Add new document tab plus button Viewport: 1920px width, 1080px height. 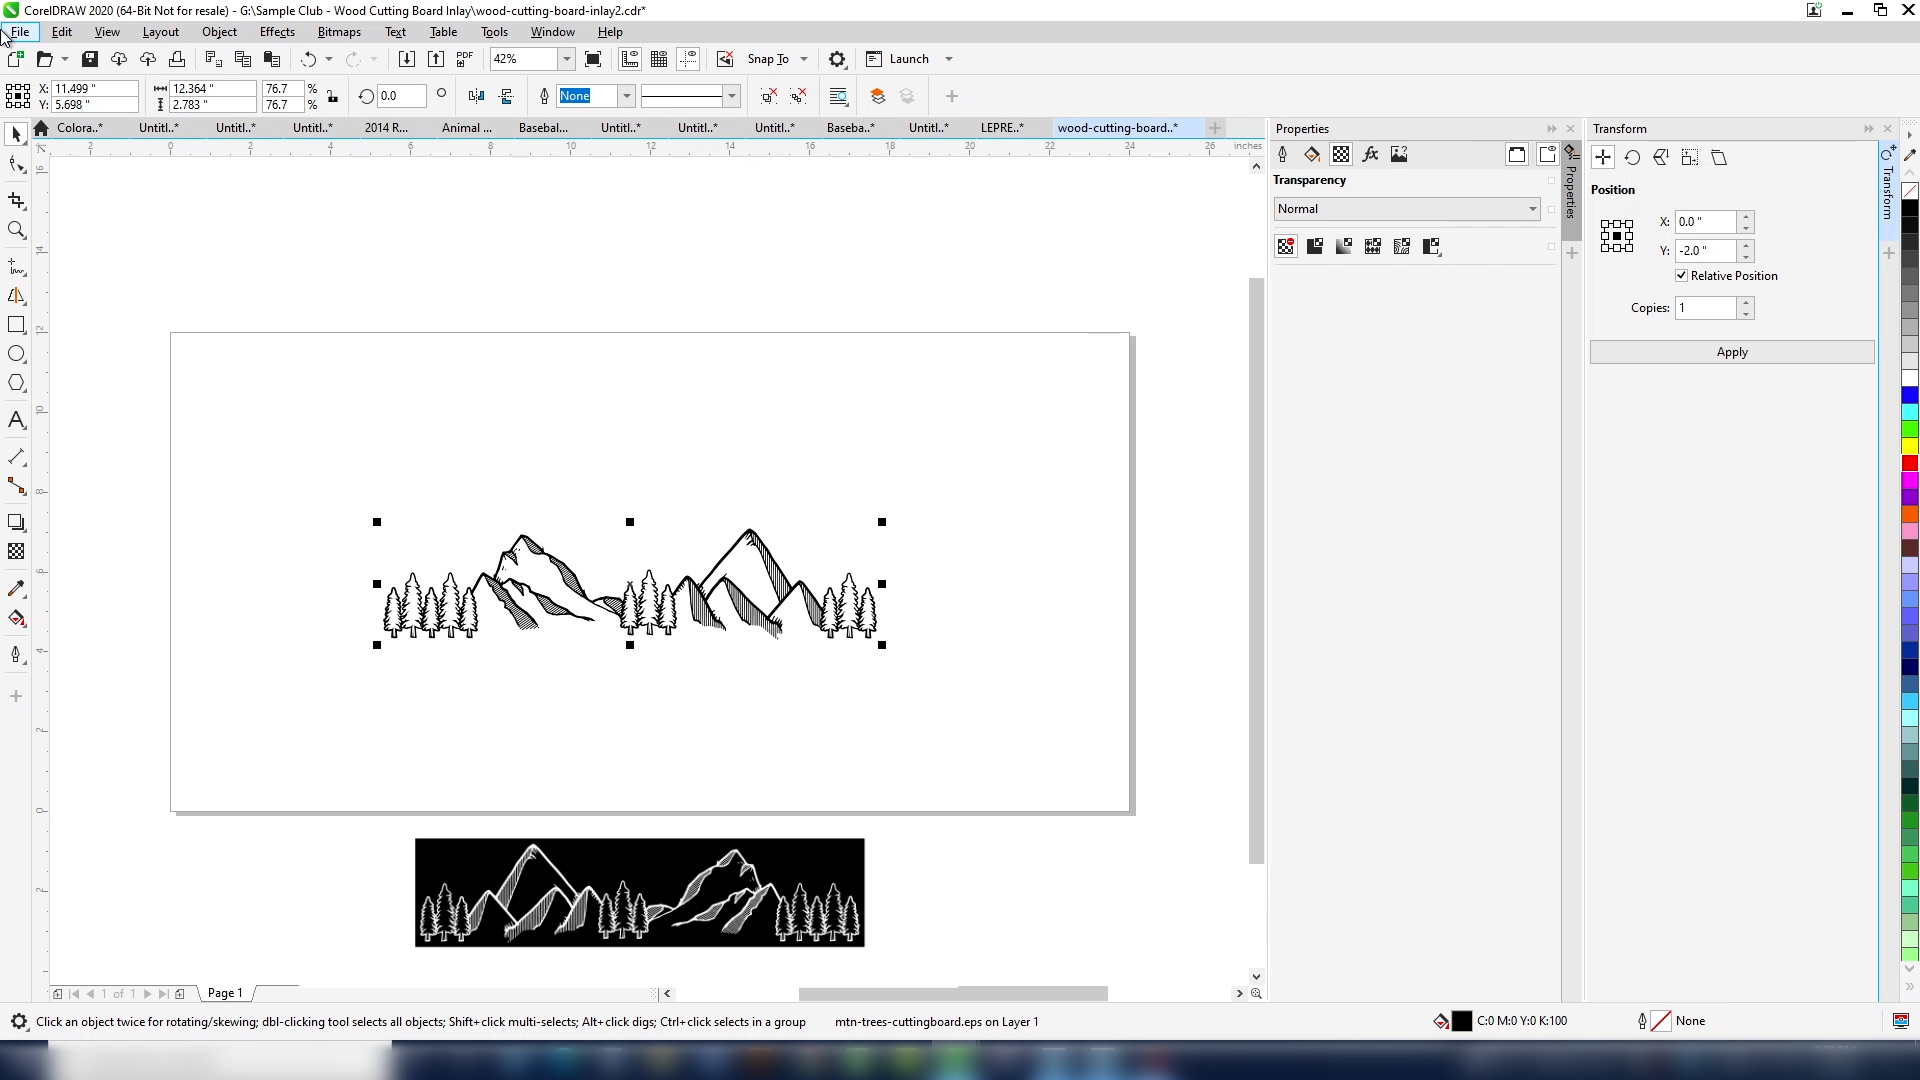[1215, 128]
